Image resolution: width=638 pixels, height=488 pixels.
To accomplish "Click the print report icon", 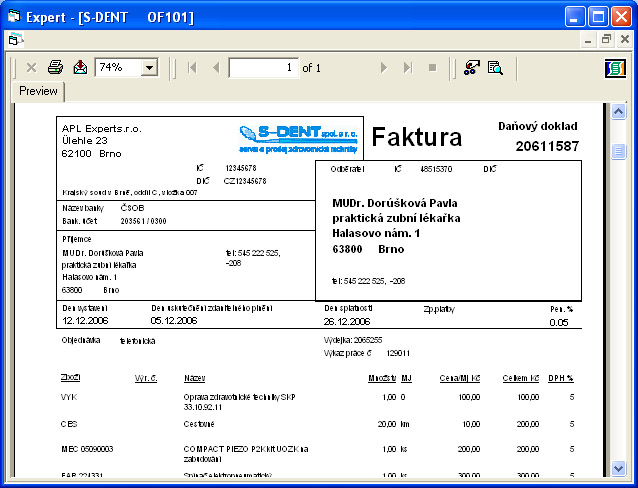I will pyautogui.click(x=56, y=67).
